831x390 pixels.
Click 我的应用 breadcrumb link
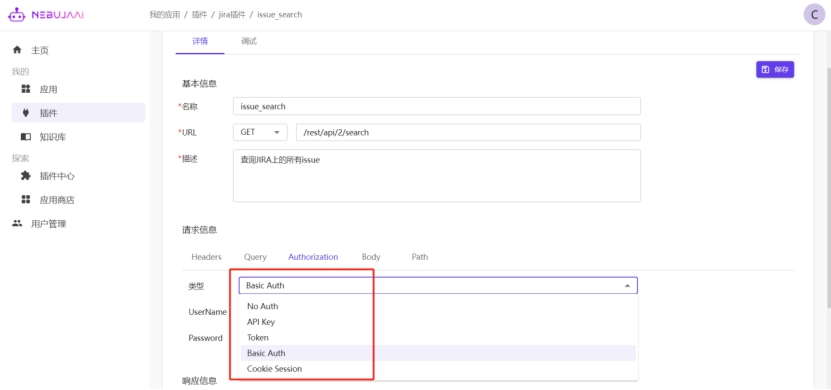point(165,15)
